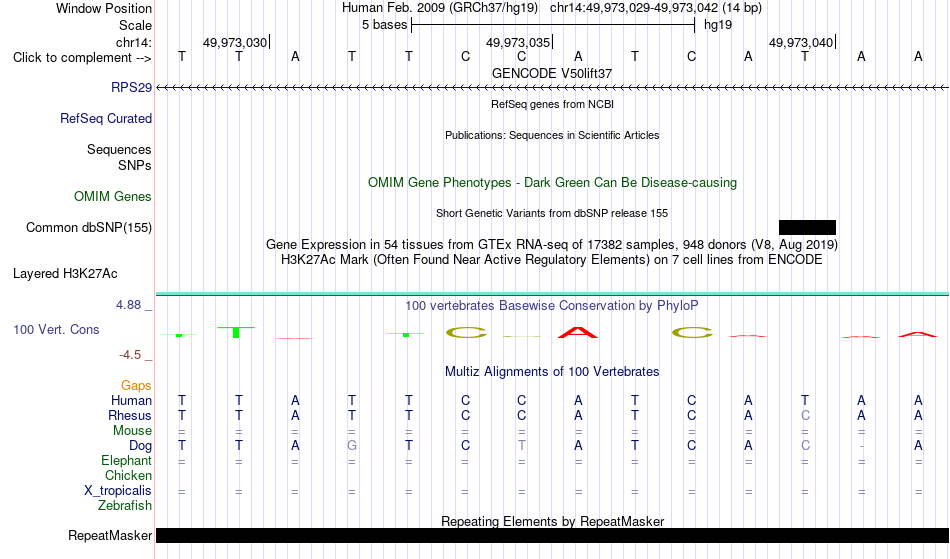Click the 49,973,035 ruler position
Screen dimensions: 950x559
(517, 42)
